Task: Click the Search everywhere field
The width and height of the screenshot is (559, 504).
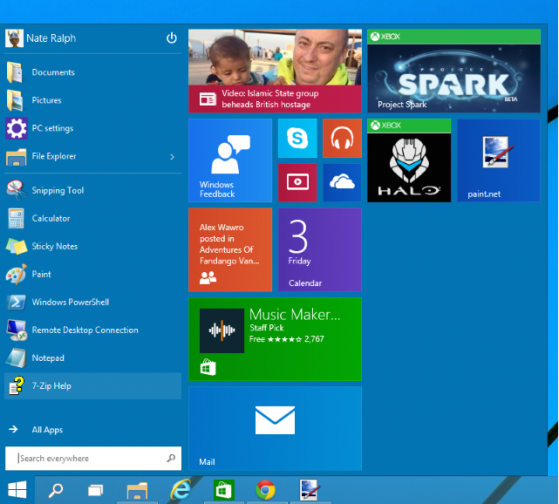Action: tap(93, 458)
